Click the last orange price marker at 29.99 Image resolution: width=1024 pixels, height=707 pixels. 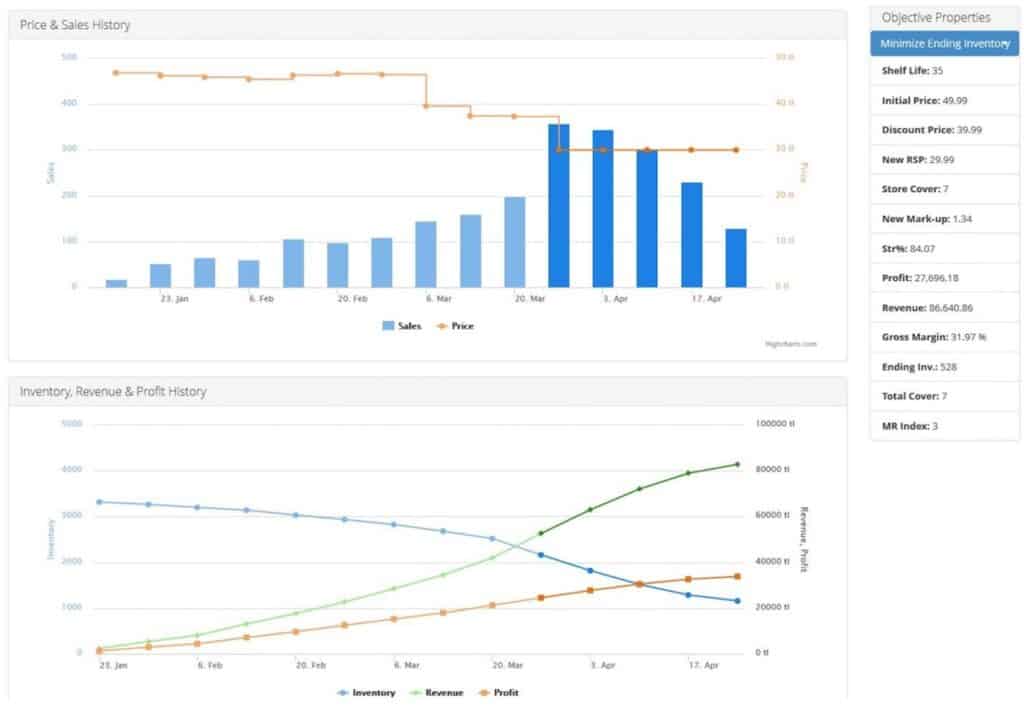click(x=736, y=150)
